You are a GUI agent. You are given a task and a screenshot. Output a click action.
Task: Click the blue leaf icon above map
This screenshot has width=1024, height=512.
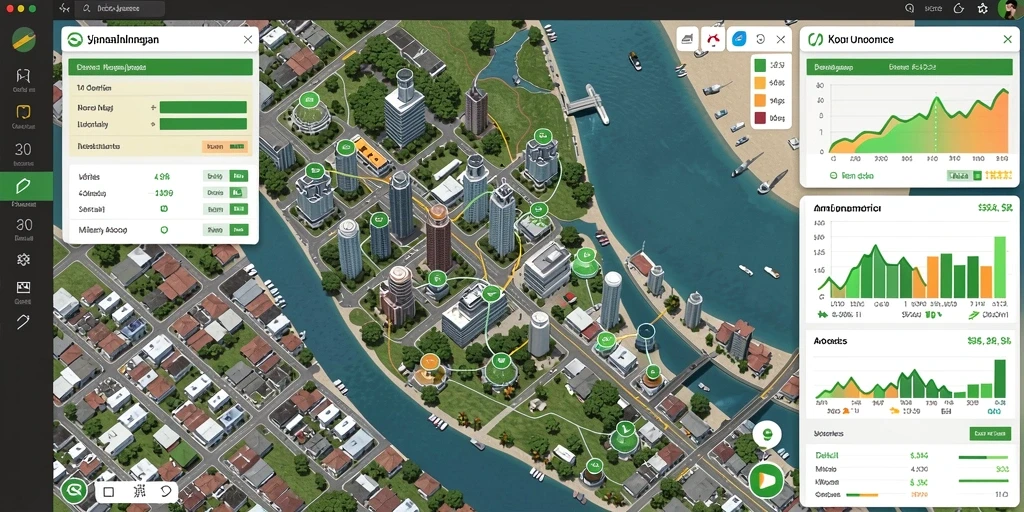[x=739, y=39]
